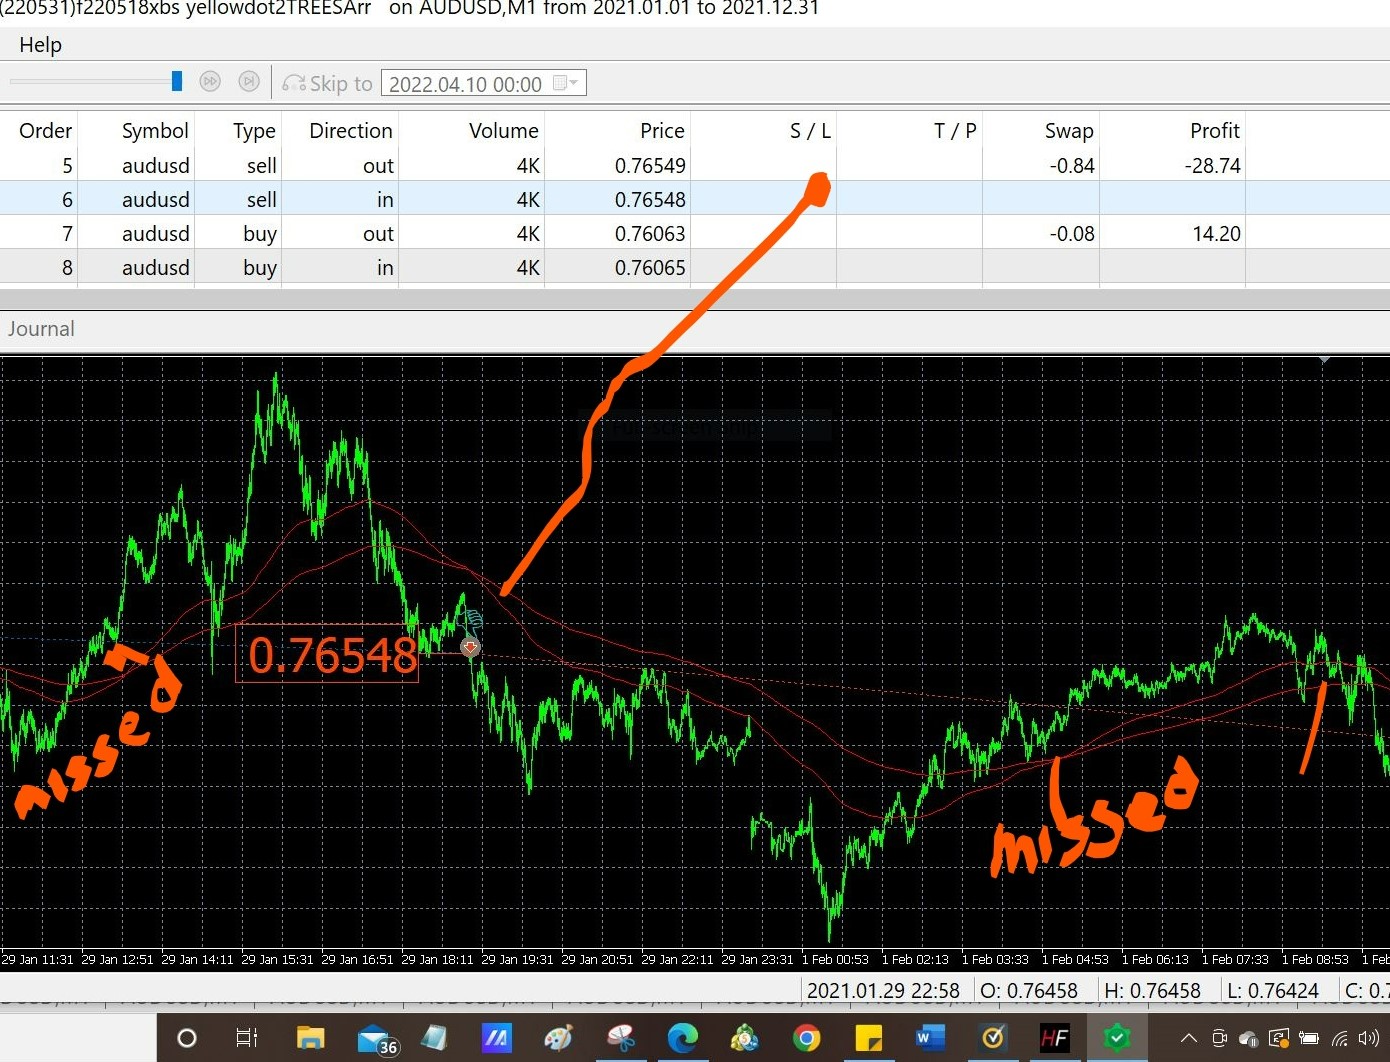The image size is (1390, 1062).
Task: Open Mail app with 36 badge
Action: point(376,1039)
